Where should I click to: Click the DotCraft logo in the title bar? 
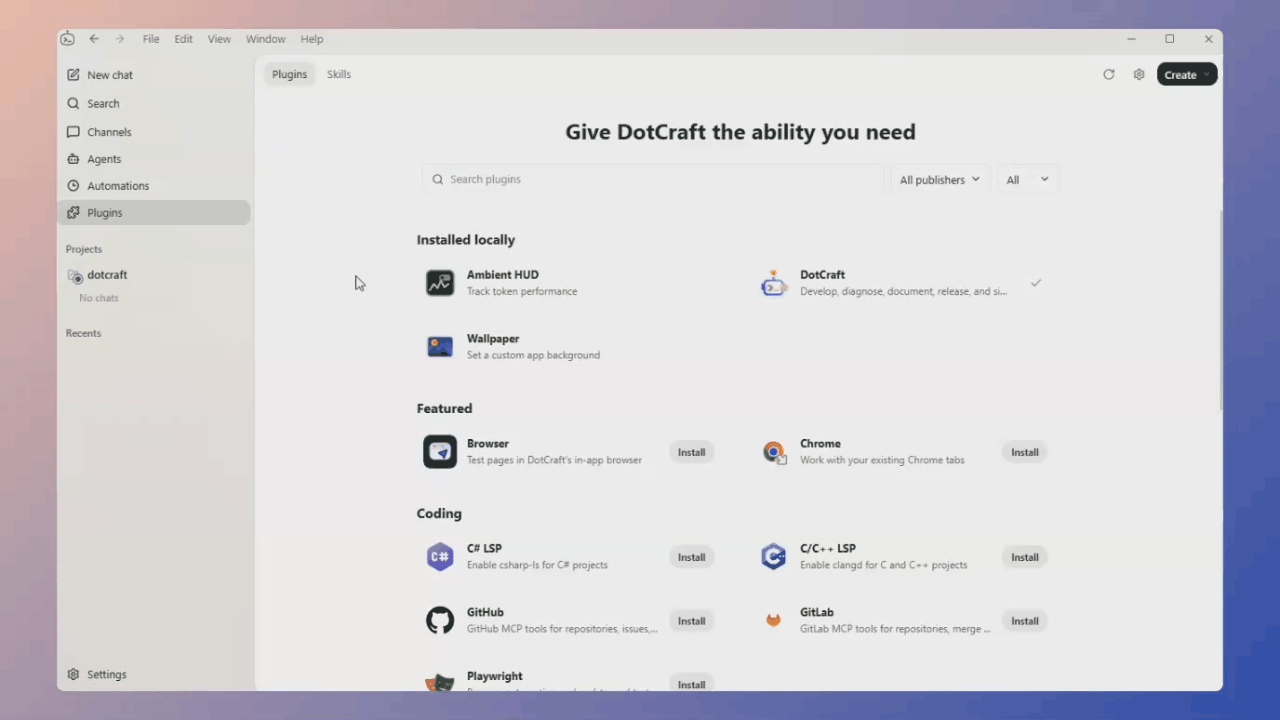click(x=67, y=39)
